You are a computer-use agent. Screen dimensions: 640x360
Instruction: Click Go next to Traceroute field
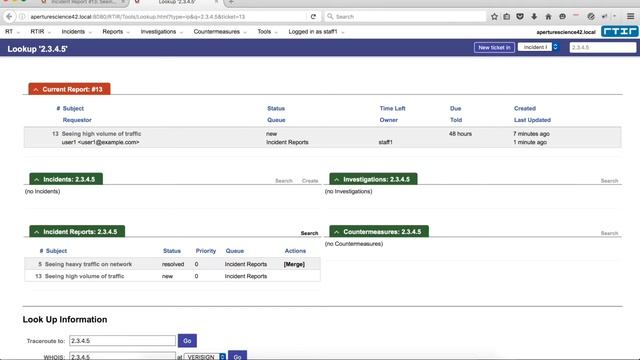pos(187,341)
